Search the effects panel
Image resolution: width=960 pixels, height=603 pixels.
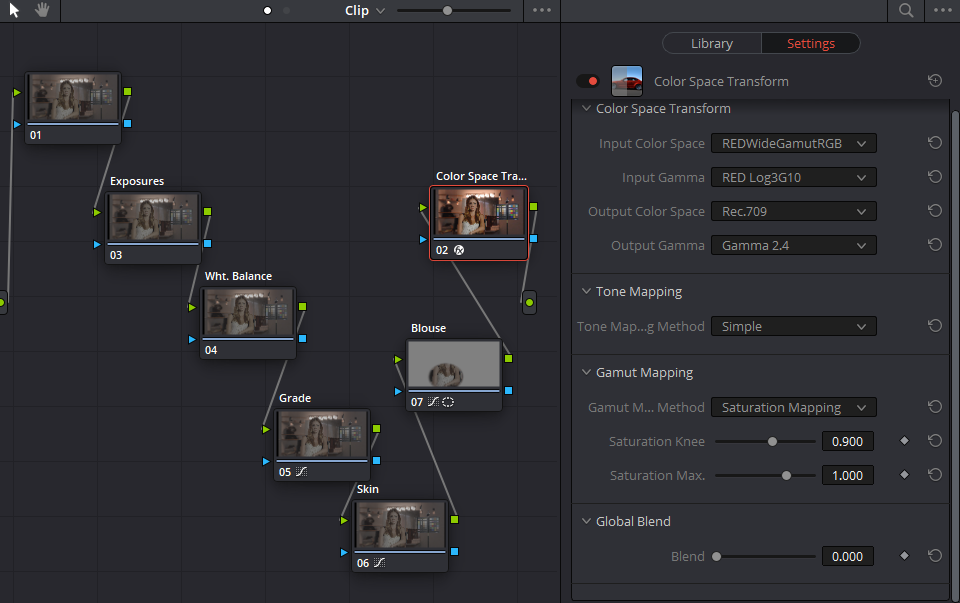[906, 10]
